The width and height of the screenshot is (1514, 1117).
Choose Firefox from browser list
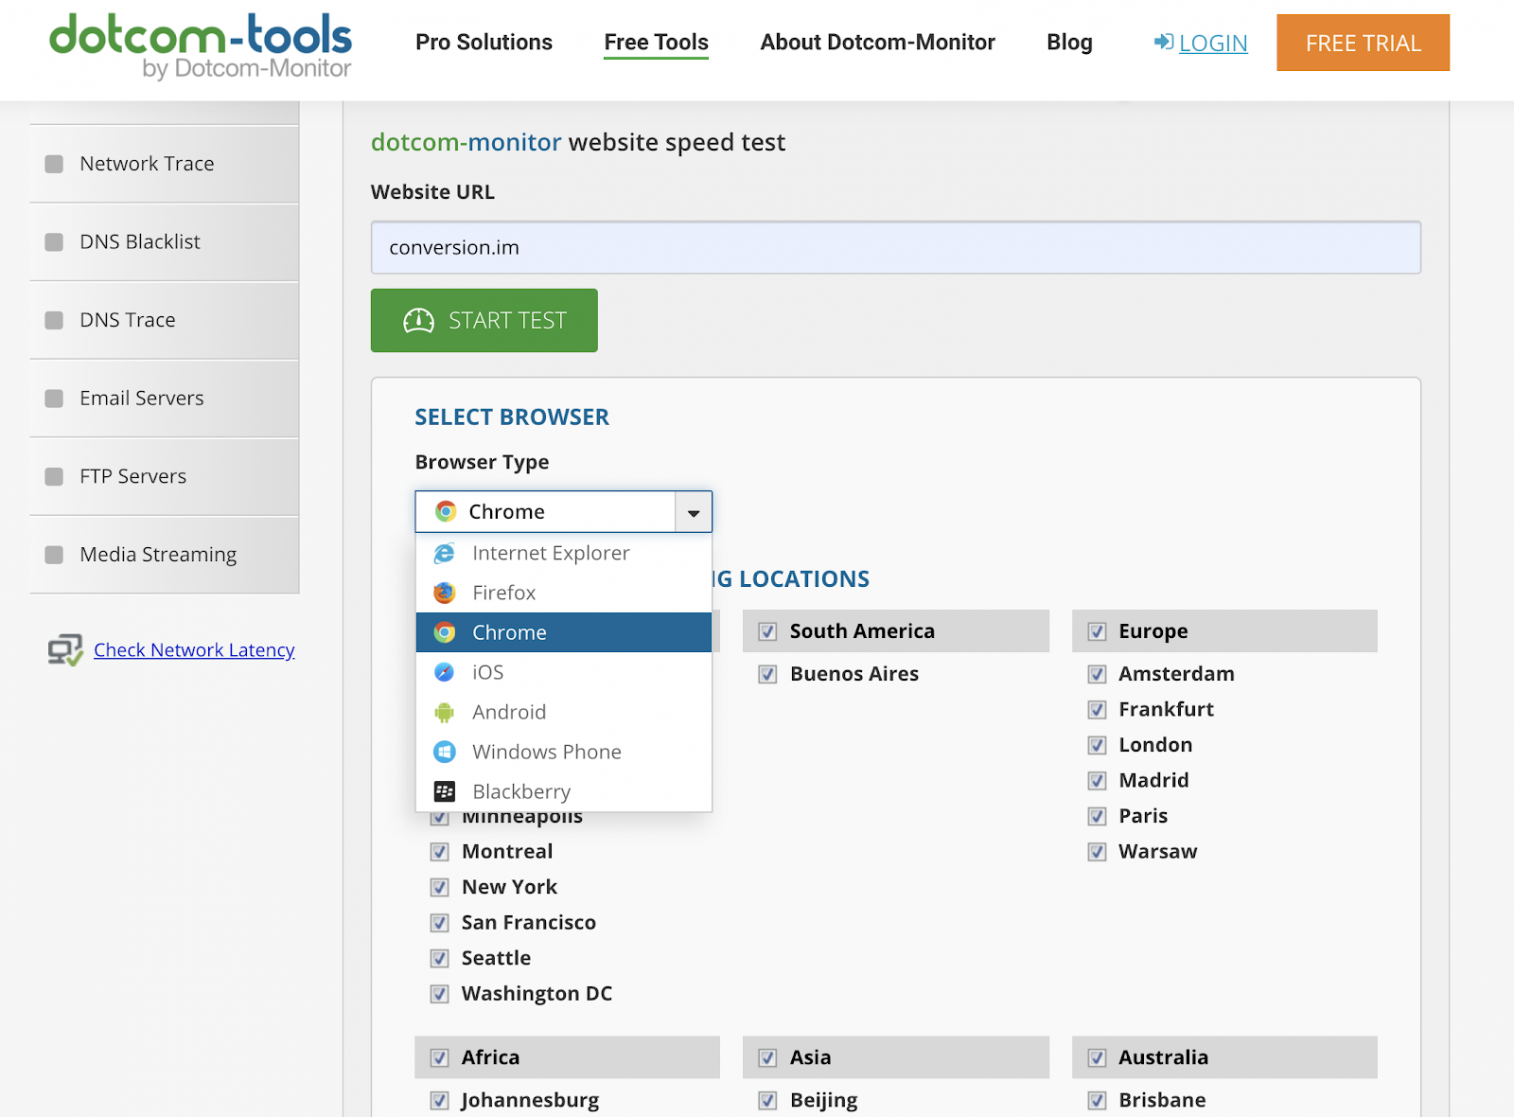tap(564, 593)
